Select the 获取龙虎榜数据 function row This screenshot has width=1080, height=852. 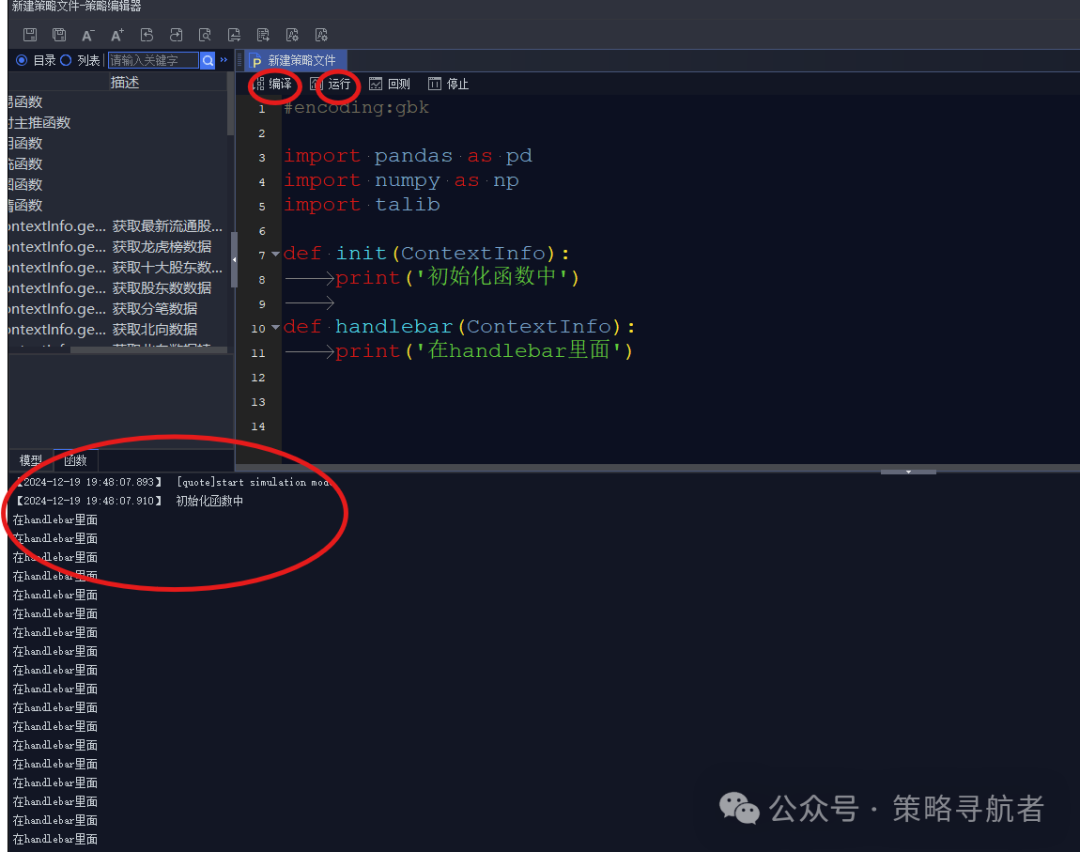click(x=117, y=247)
